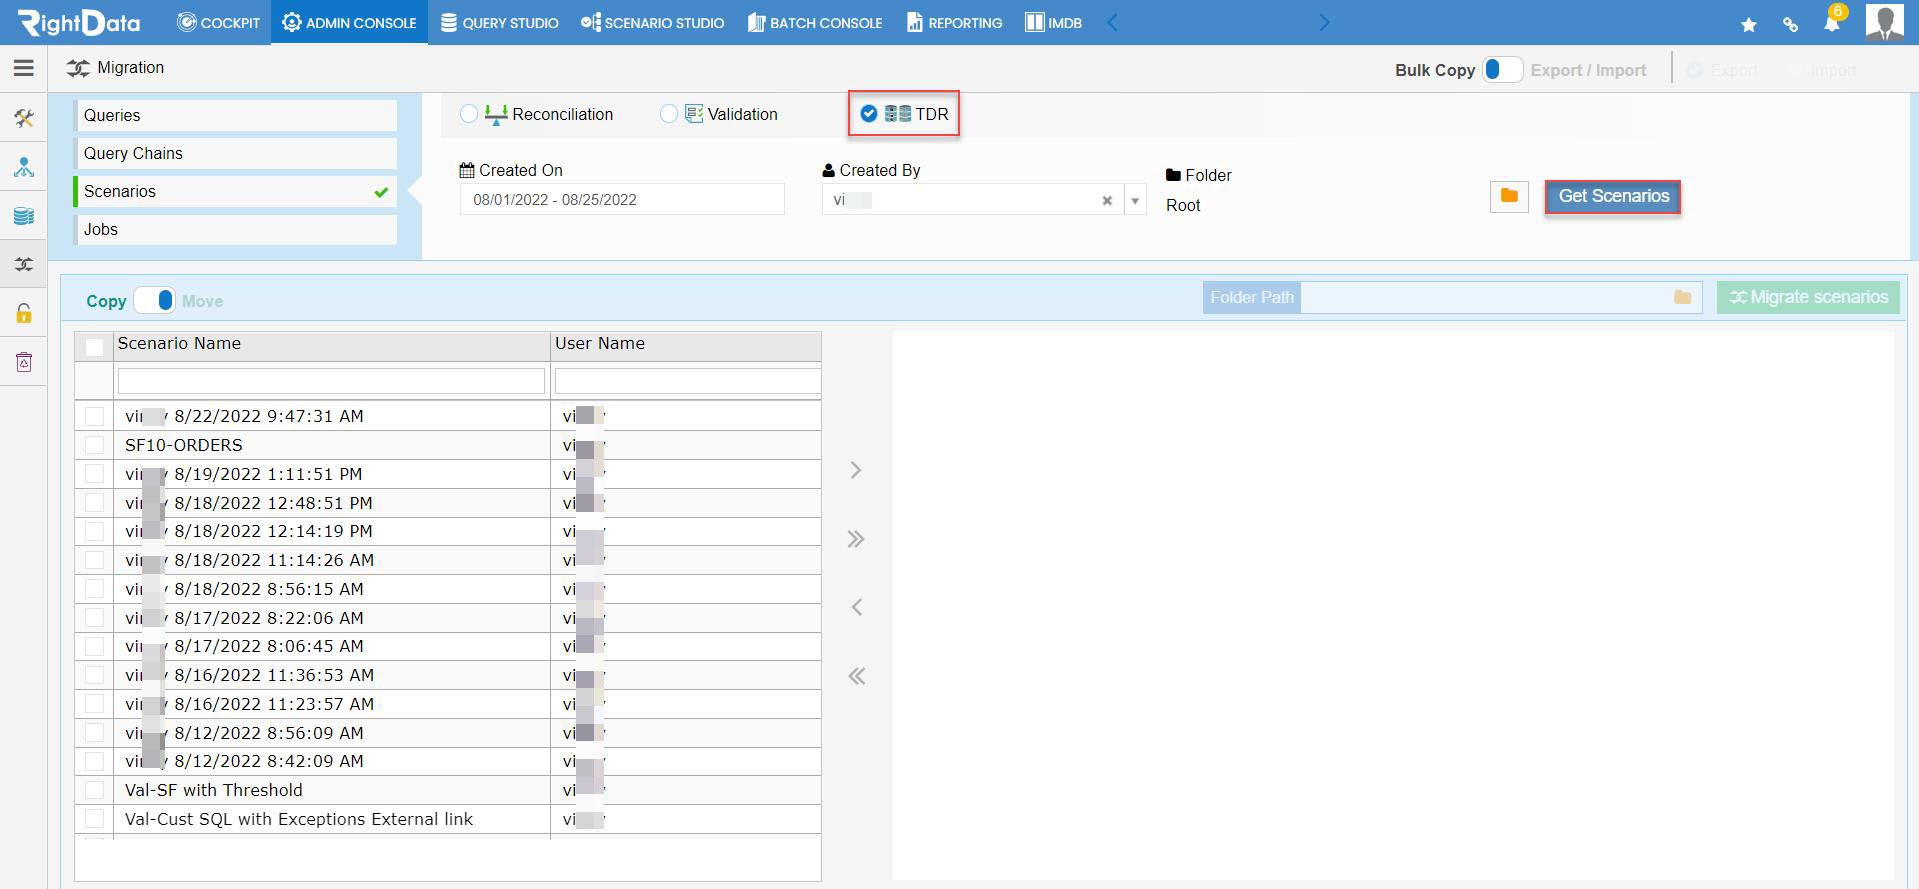Viewport: 1919px width, 889px height.
Task: Open the recycle bin sidebar icon
Action: pyautogui.click(x=24, y=362)
